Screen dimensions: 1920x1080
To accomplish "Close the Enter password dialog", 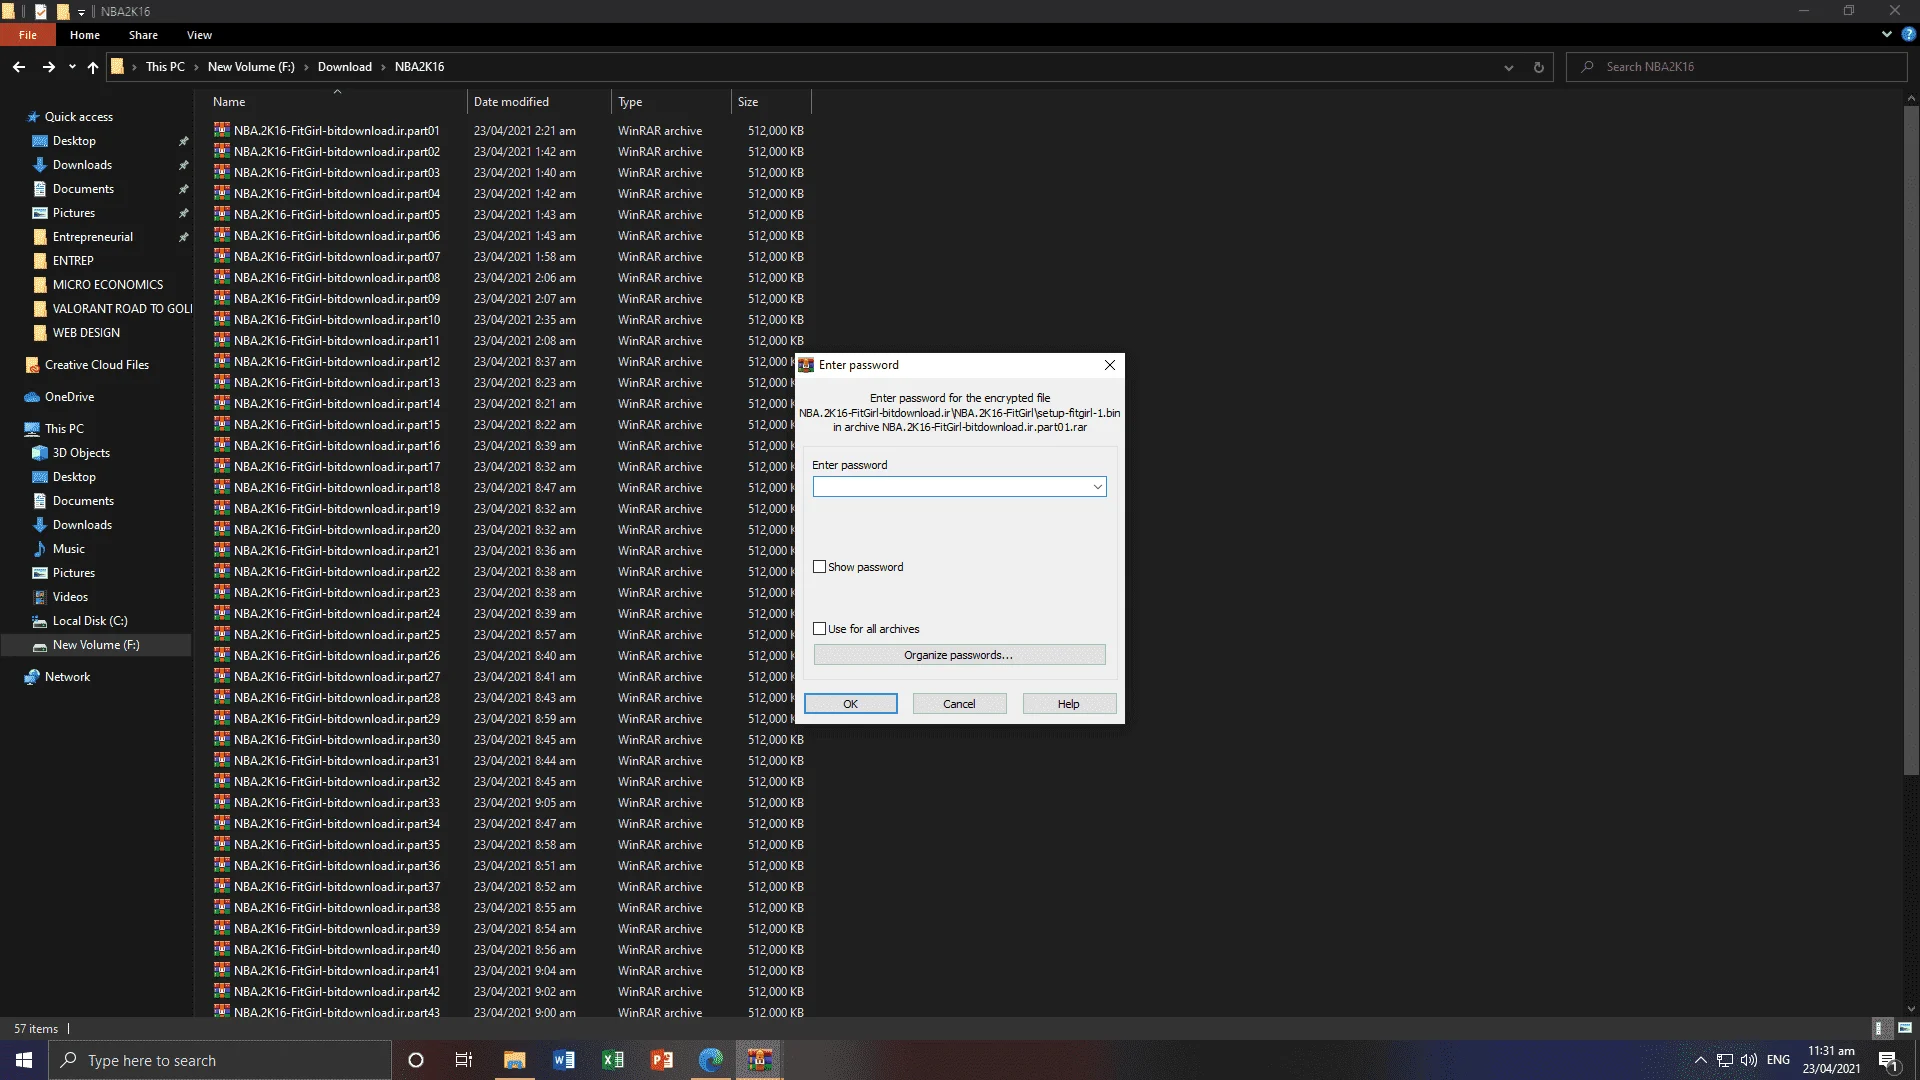I will [x=1110, y=365].
